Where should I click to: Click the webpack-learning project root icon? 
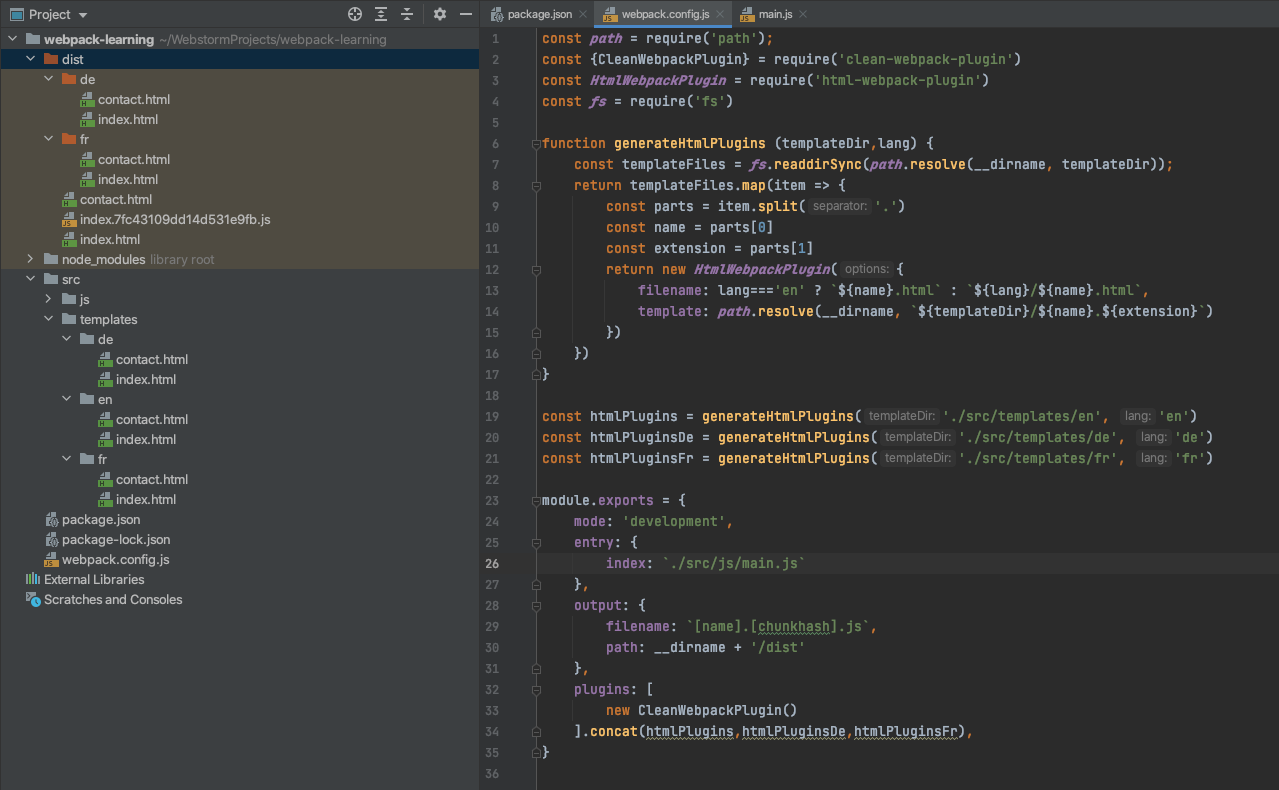coord(33,40)
